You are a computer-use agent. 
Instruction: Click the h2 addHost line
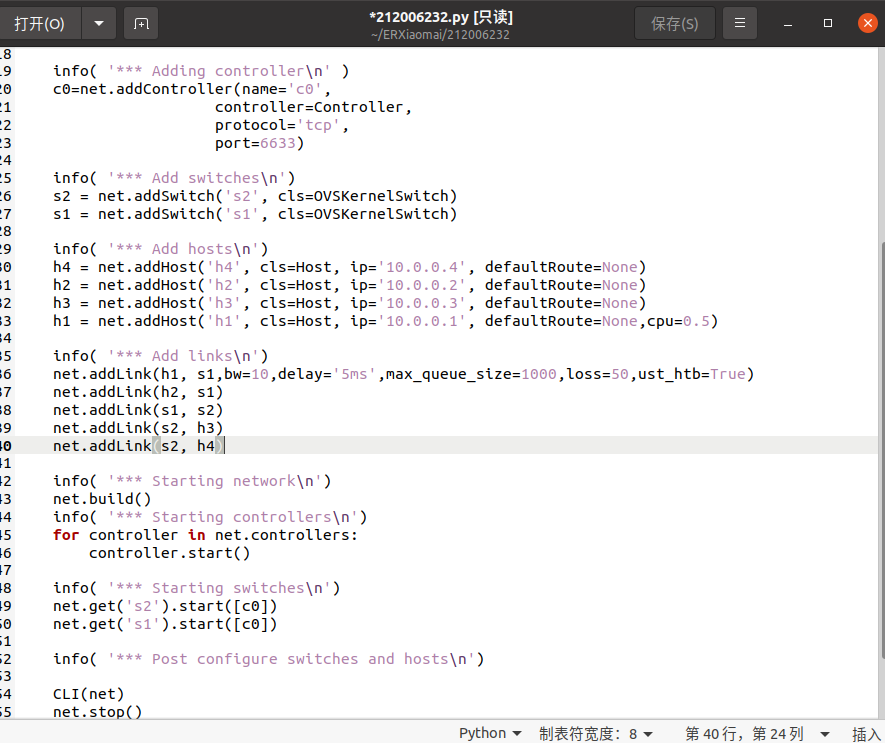coord(349,286)
